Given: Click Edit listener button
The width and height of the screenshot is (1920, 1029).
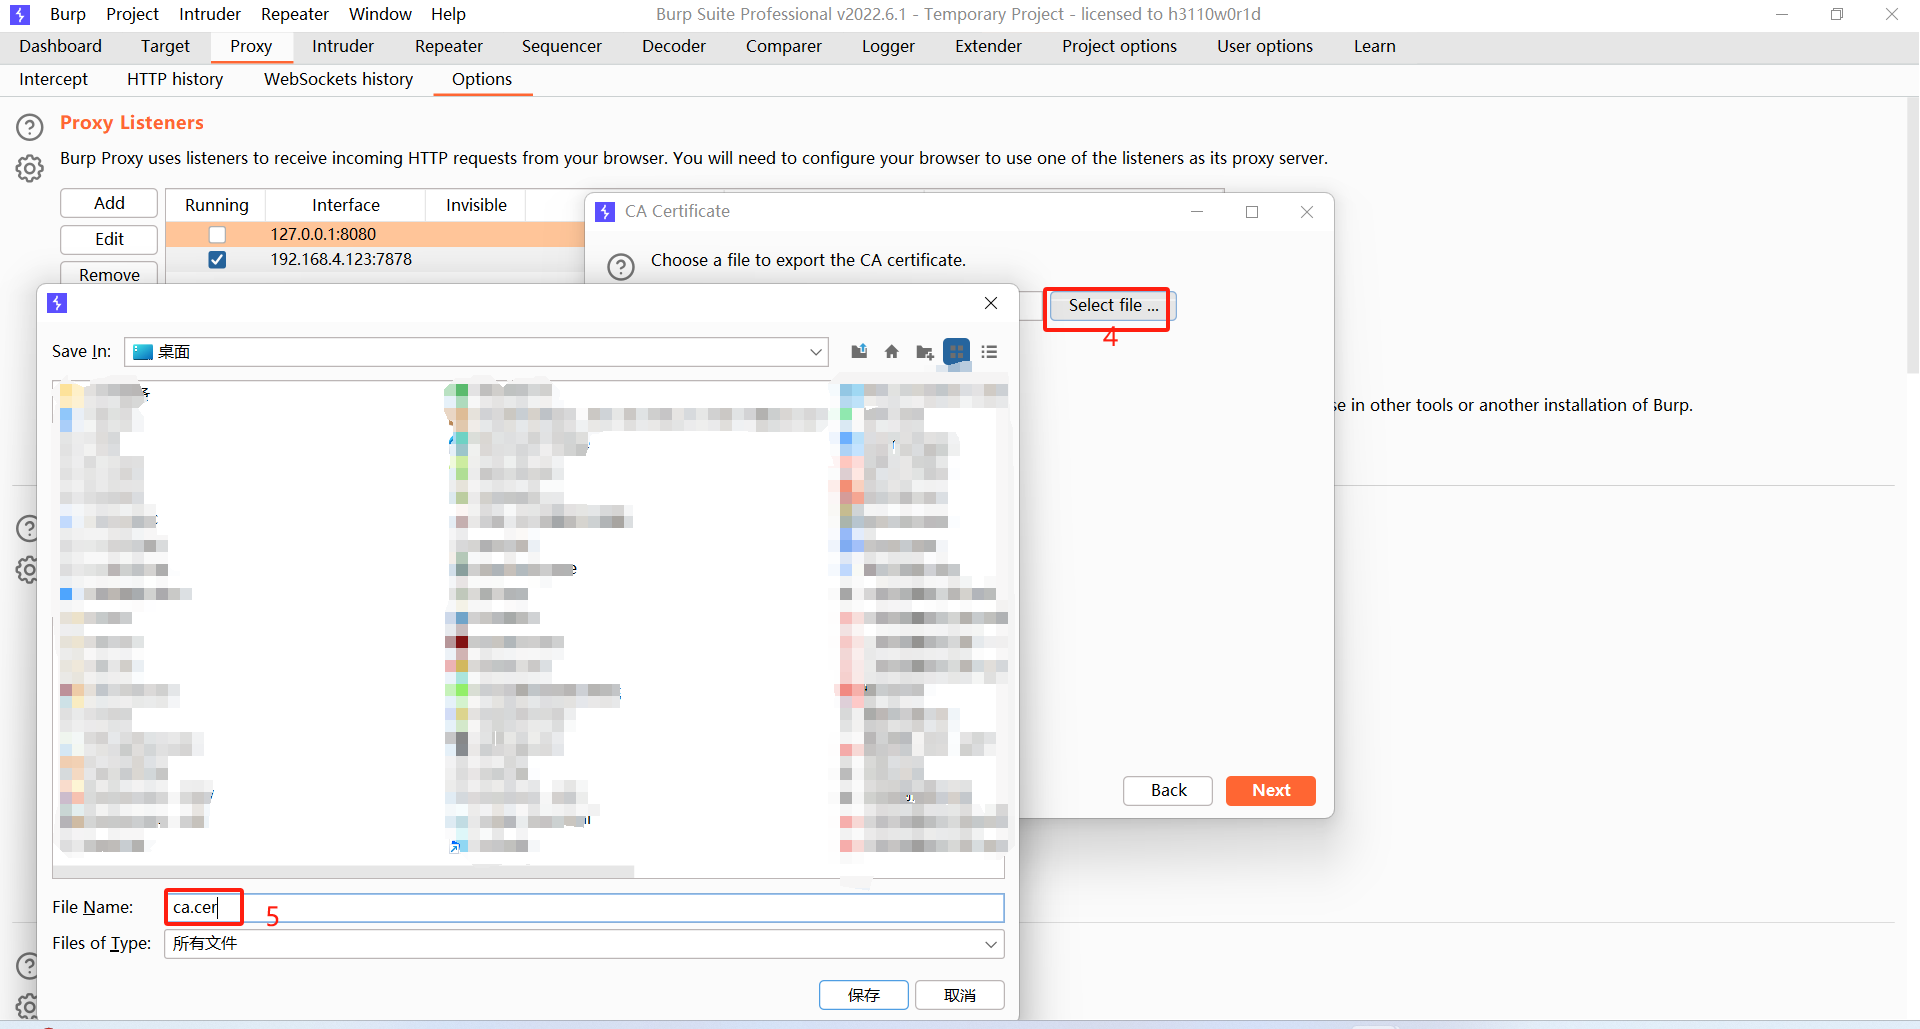Looking at the screenshot, I should 109,239.
